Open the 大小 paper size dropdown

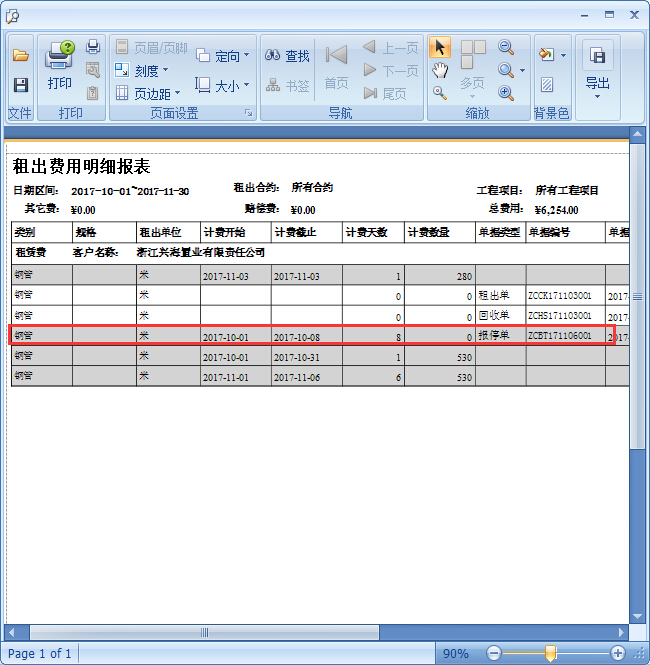(223, 86)
